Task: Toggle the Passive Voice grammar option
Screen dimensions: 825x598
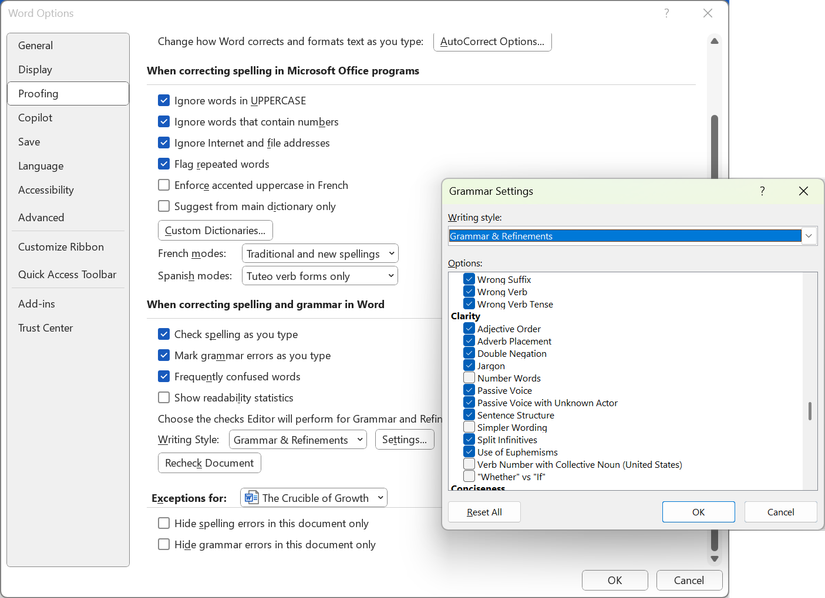Action: pyautogui.click(x=469, y=391)
